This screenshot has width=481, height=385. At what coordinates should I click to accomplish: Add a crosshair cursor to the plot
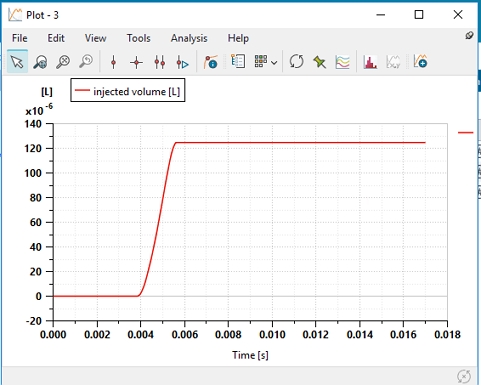(136, 62)
